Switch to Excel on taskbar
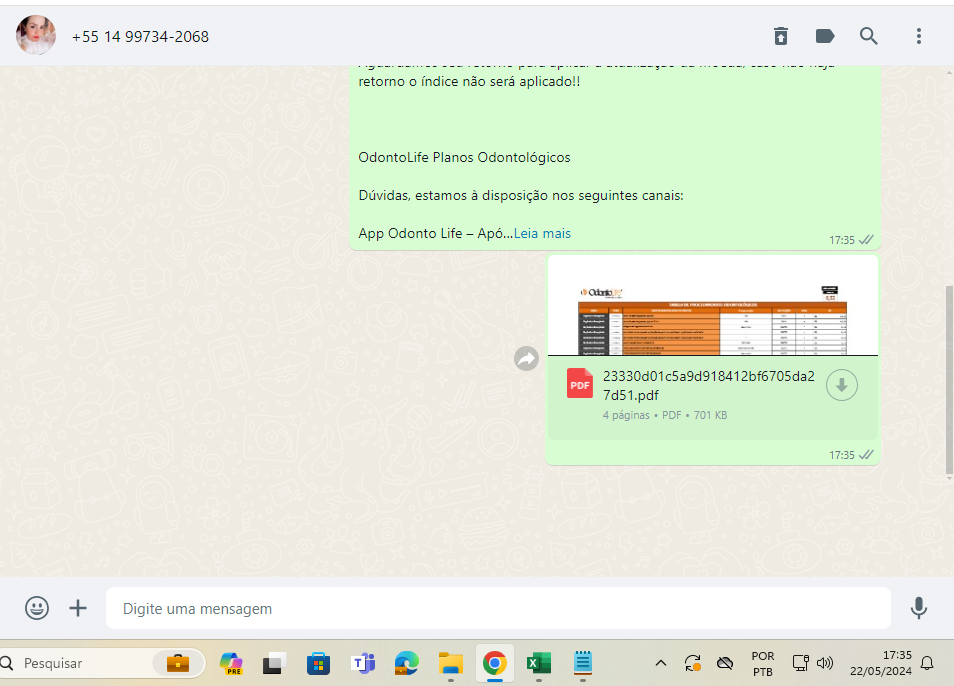The image size is (954, 686). [539, 663]
